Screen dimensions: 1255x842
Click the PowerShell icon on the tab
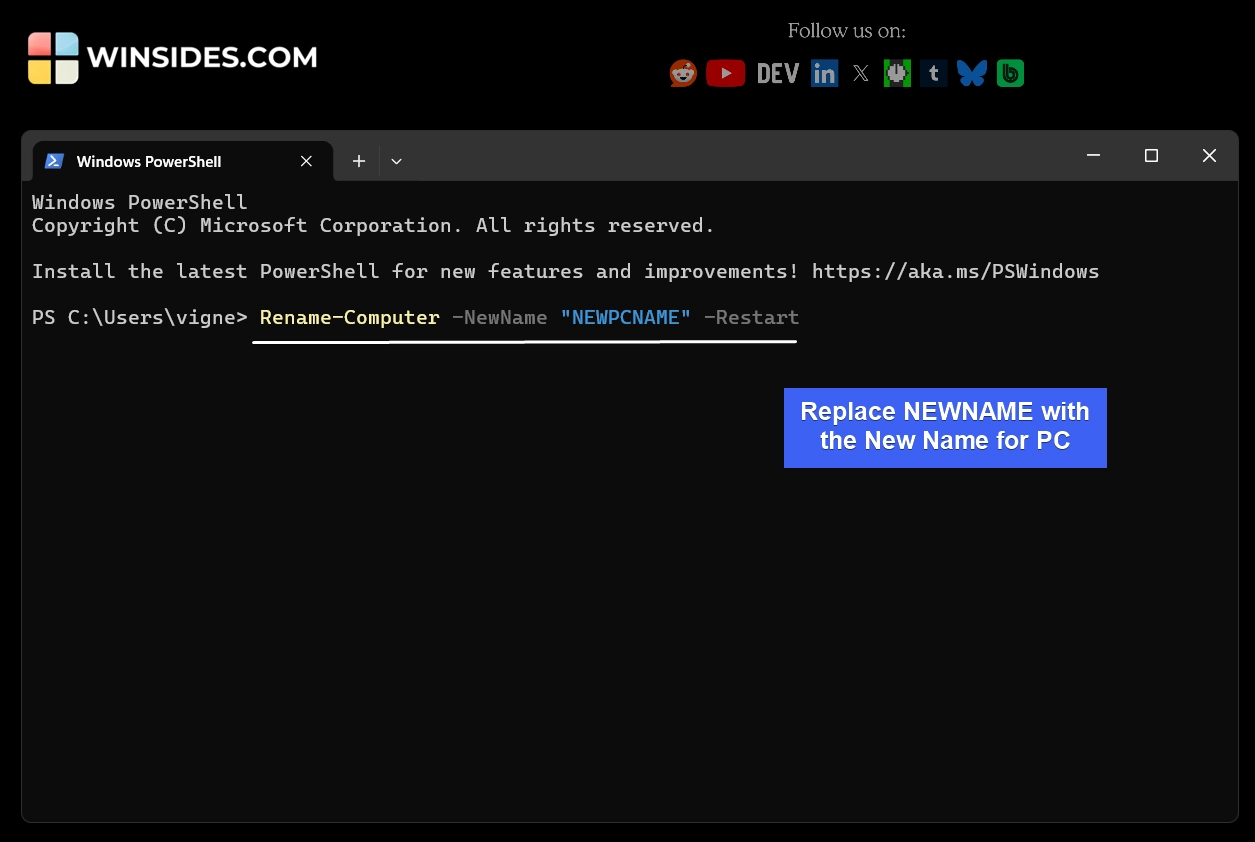(54, 160)
